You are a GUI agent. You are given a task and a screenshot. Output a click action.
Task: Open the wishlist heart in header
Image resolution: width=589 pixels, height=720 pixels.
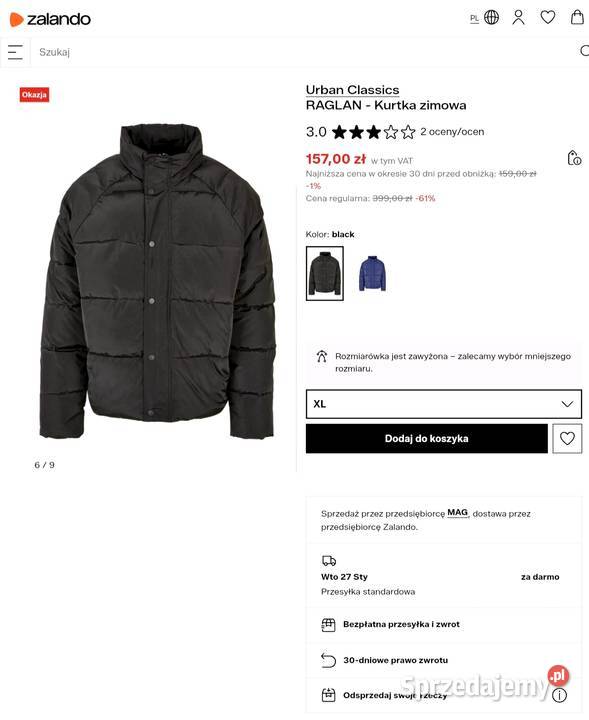click(548, 17)
